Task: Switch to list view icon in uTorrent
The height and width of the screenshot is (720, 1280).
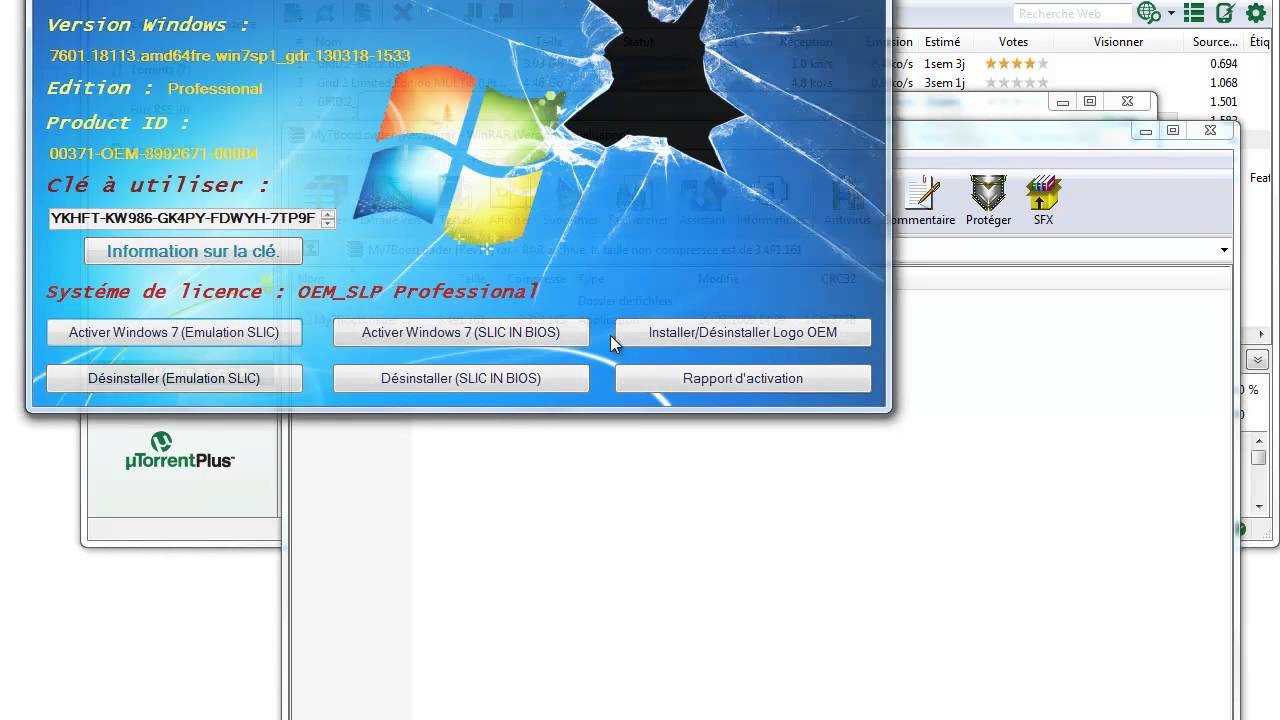Action: coord(1194,13)
